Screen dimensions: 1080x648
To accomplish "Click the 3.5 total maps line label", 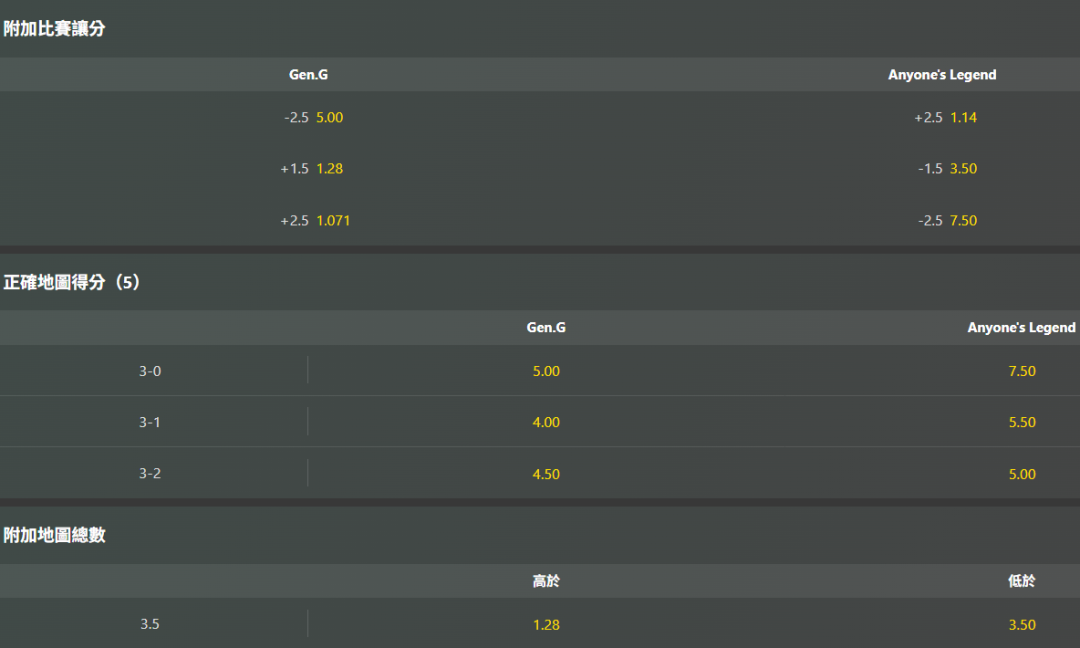I will click(x=150, y=624).
